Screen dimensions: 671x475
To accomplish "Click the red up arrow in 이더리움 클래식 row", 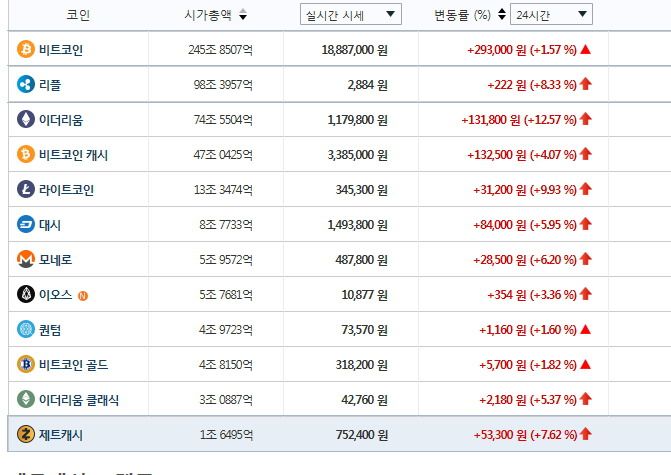I will [585, 399].
